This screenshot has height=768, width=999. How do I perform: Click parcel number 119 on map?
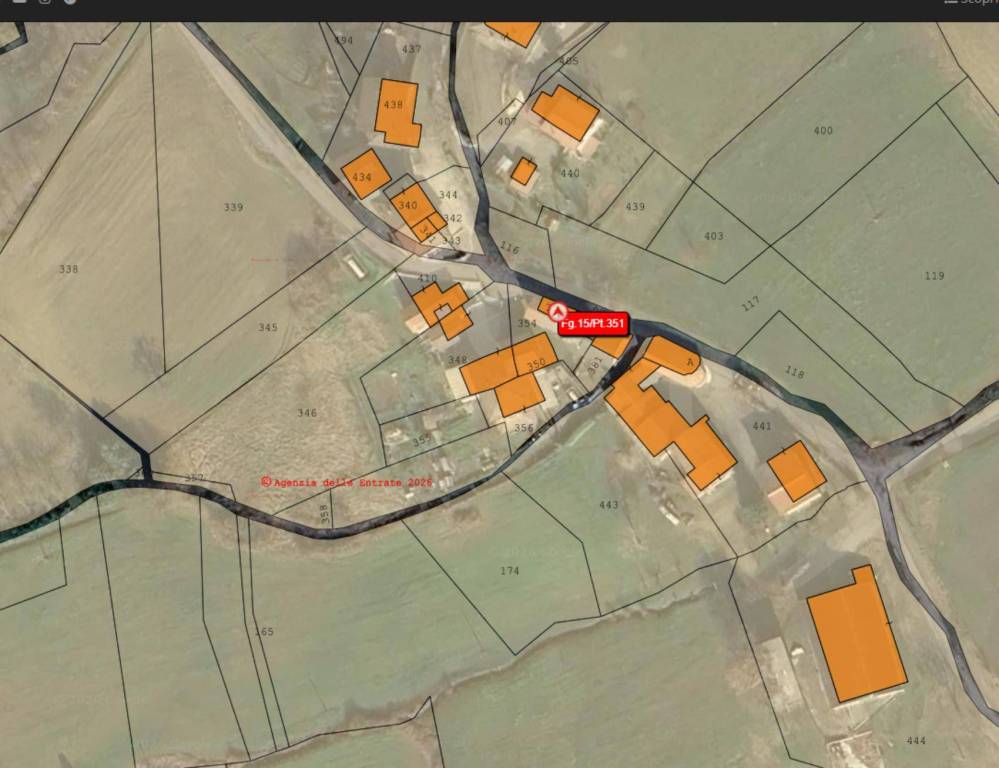934,276
